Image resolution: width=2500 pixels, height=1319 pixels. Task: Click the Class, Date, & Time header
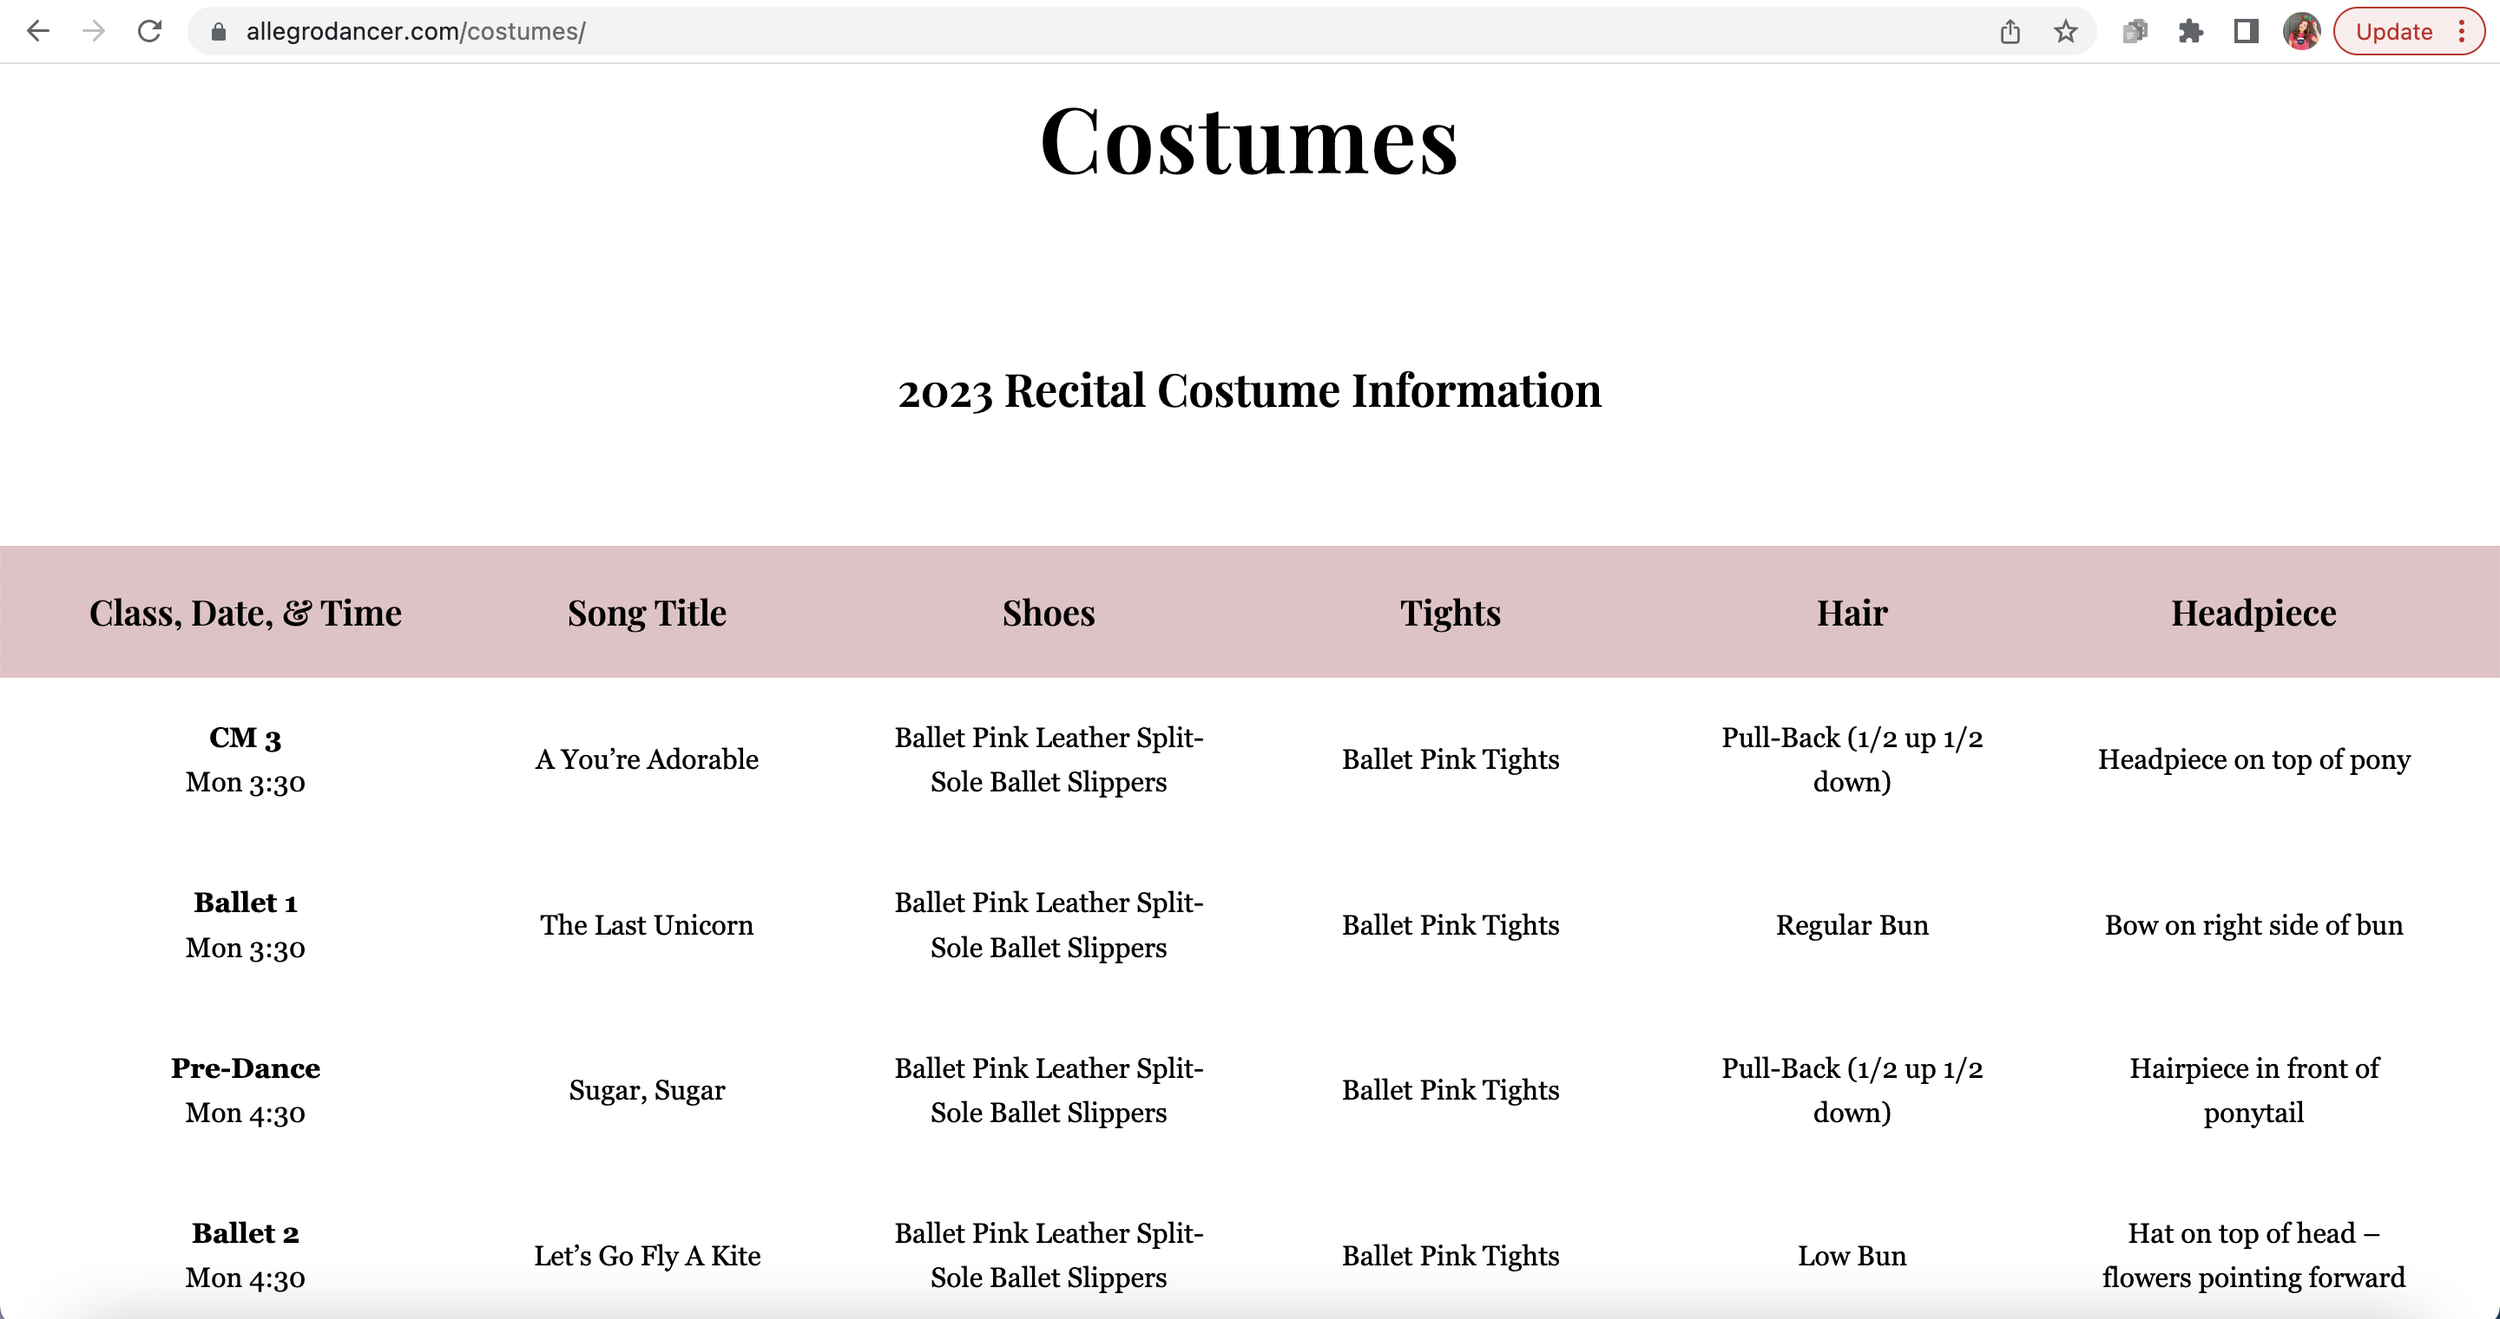pos(245,613)
